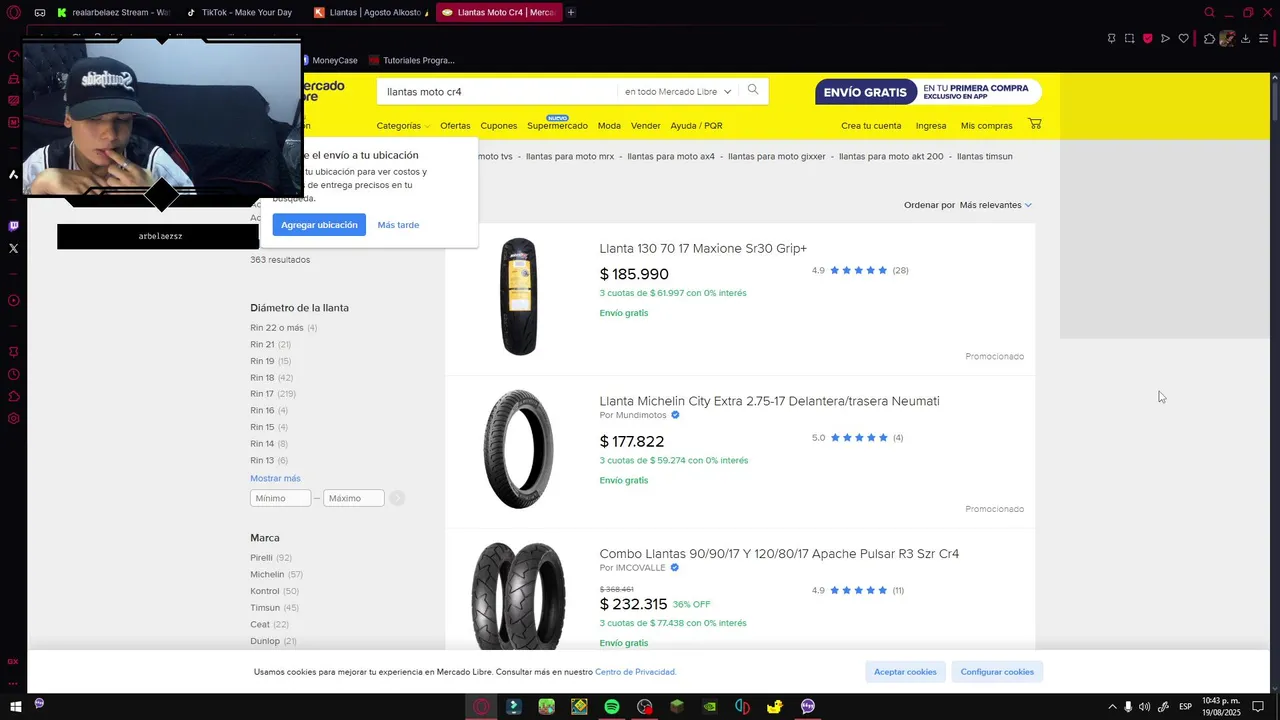Open the browser profile avatar
1280x720 pixels.
(1227, 39)
